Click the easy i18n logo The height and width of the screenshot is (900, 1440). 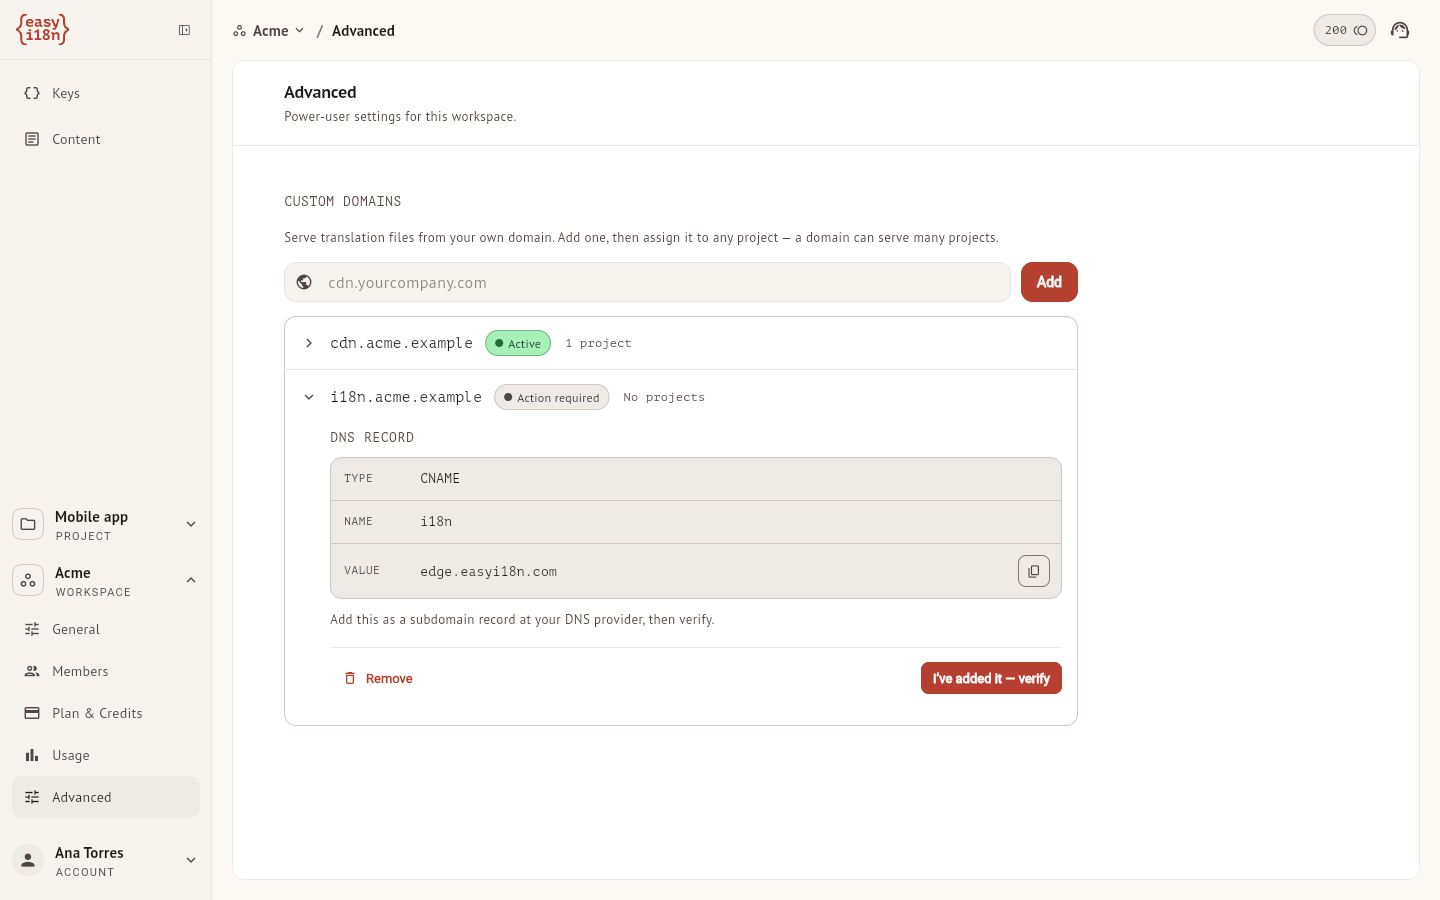(42, 30)
